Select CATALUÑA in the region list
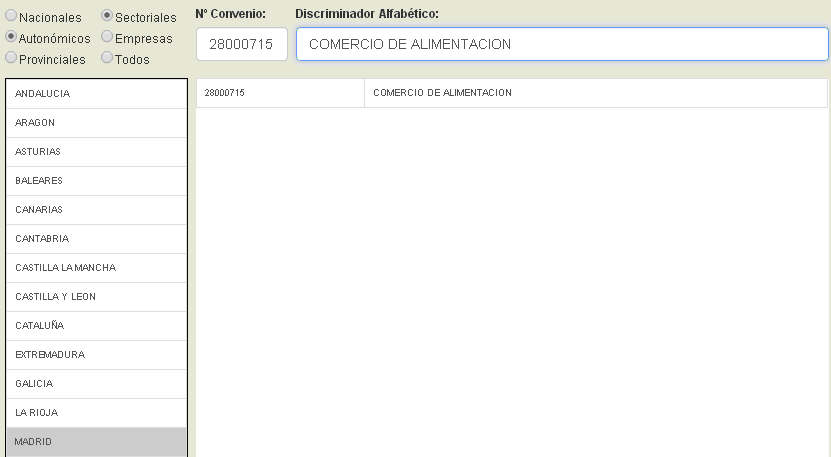This screenshot has width=831, height=457. coord(96,325)
